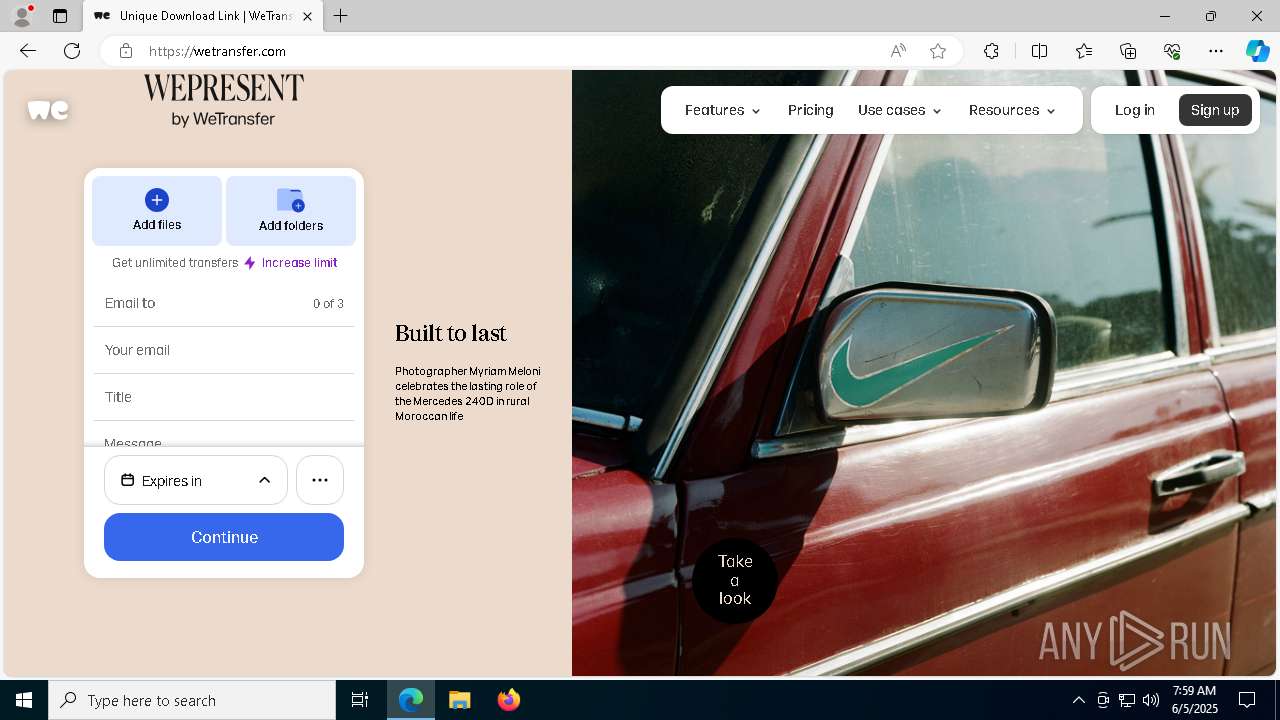The height and width of the screenshot is (720, 1280).
Task: Open the Favorites list icon
Action: [x=1084, y=51]
